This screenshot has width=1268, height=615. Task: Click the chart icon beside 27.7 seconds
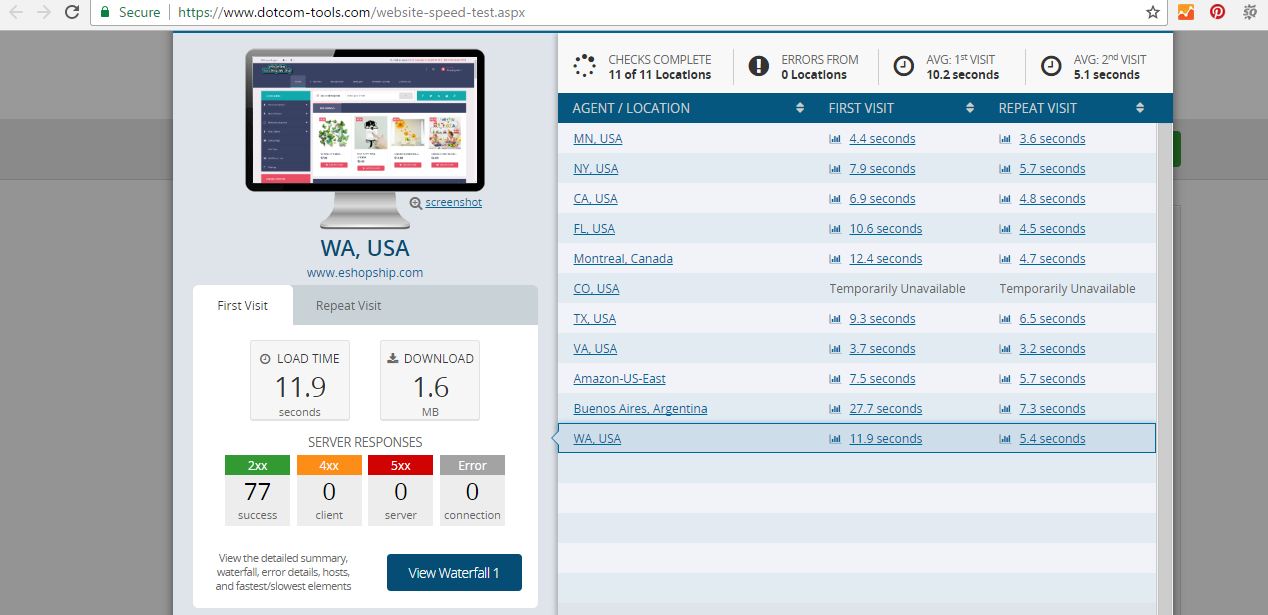coord(835,409)
